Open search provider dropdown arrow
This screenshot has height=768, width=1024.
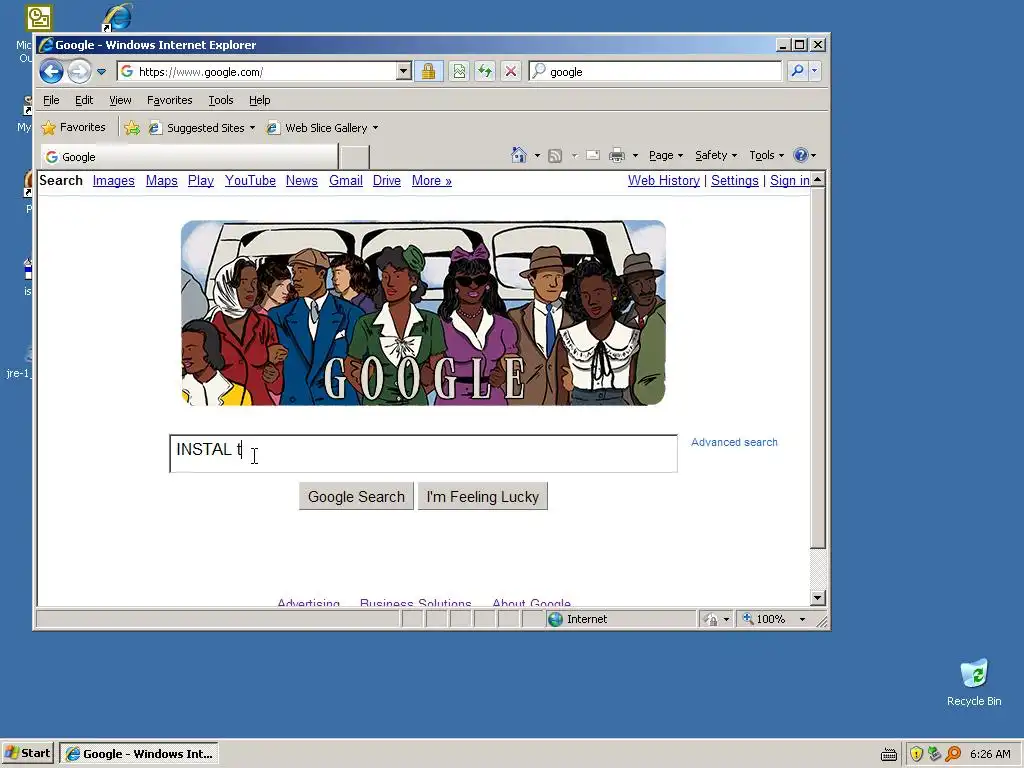click(814, 71)
